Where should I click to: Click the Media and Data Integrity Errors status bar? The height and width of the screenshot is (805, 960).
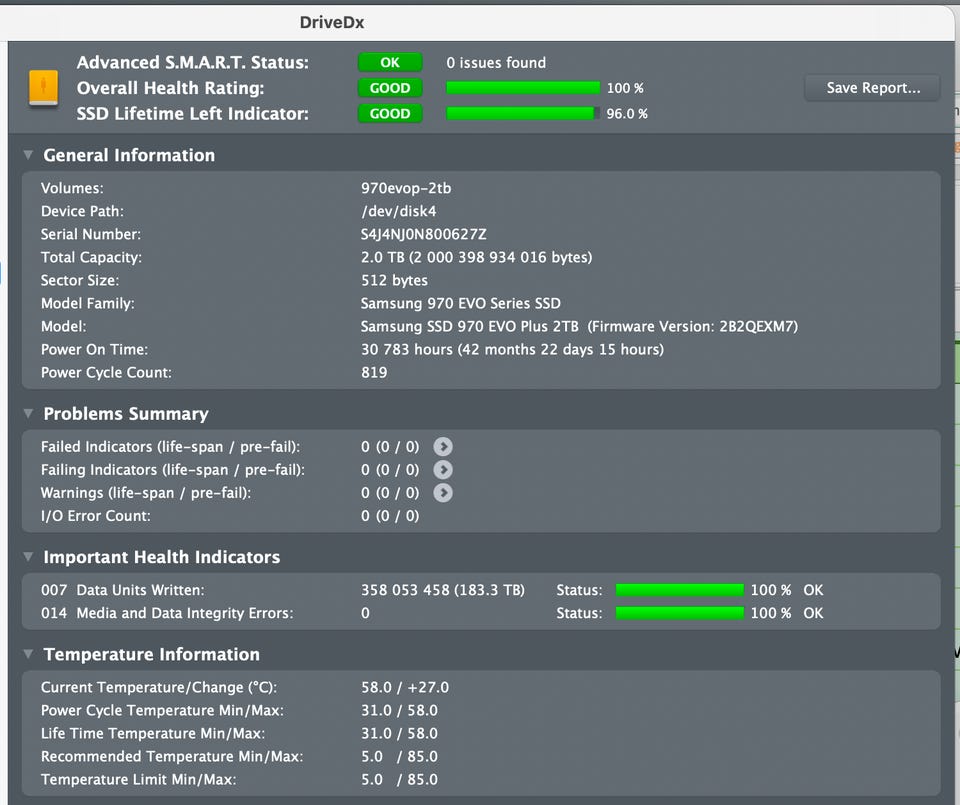click(x=680, y=613)
